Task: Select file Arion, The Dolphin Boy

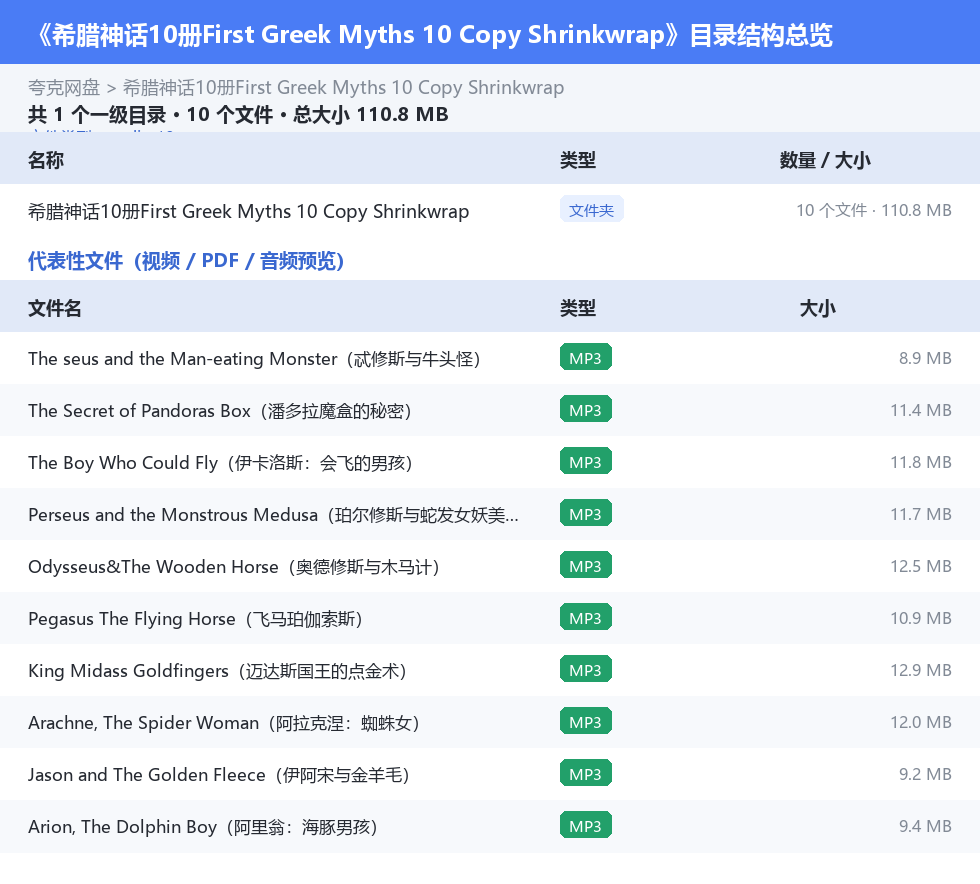Action: pos(203,826)
